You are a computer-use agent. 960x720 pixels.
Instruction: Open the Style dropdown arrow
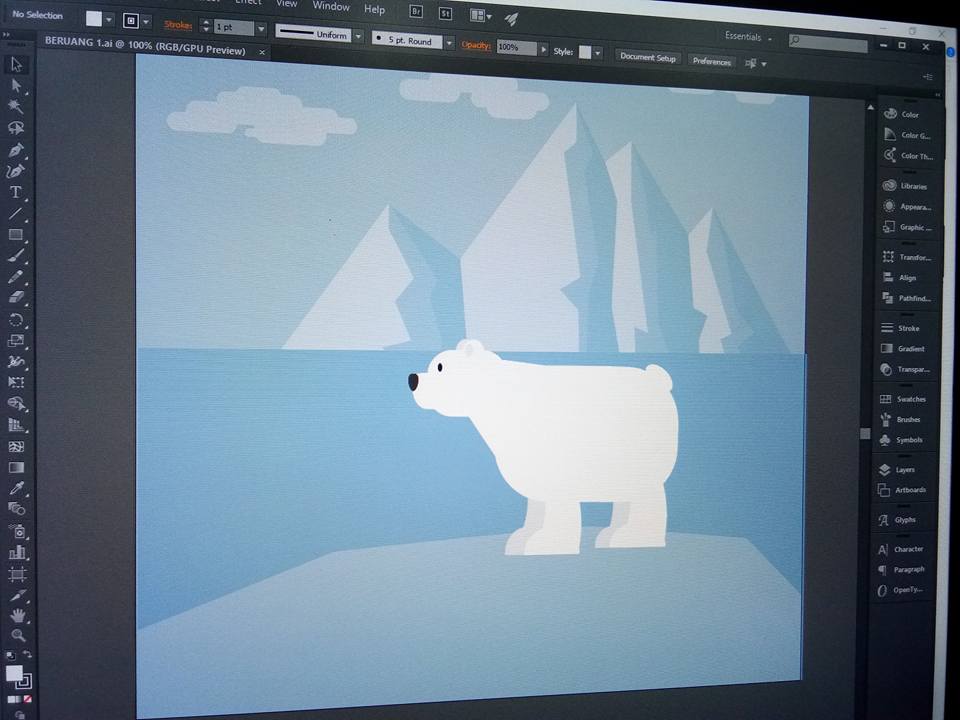click(598, 53)
